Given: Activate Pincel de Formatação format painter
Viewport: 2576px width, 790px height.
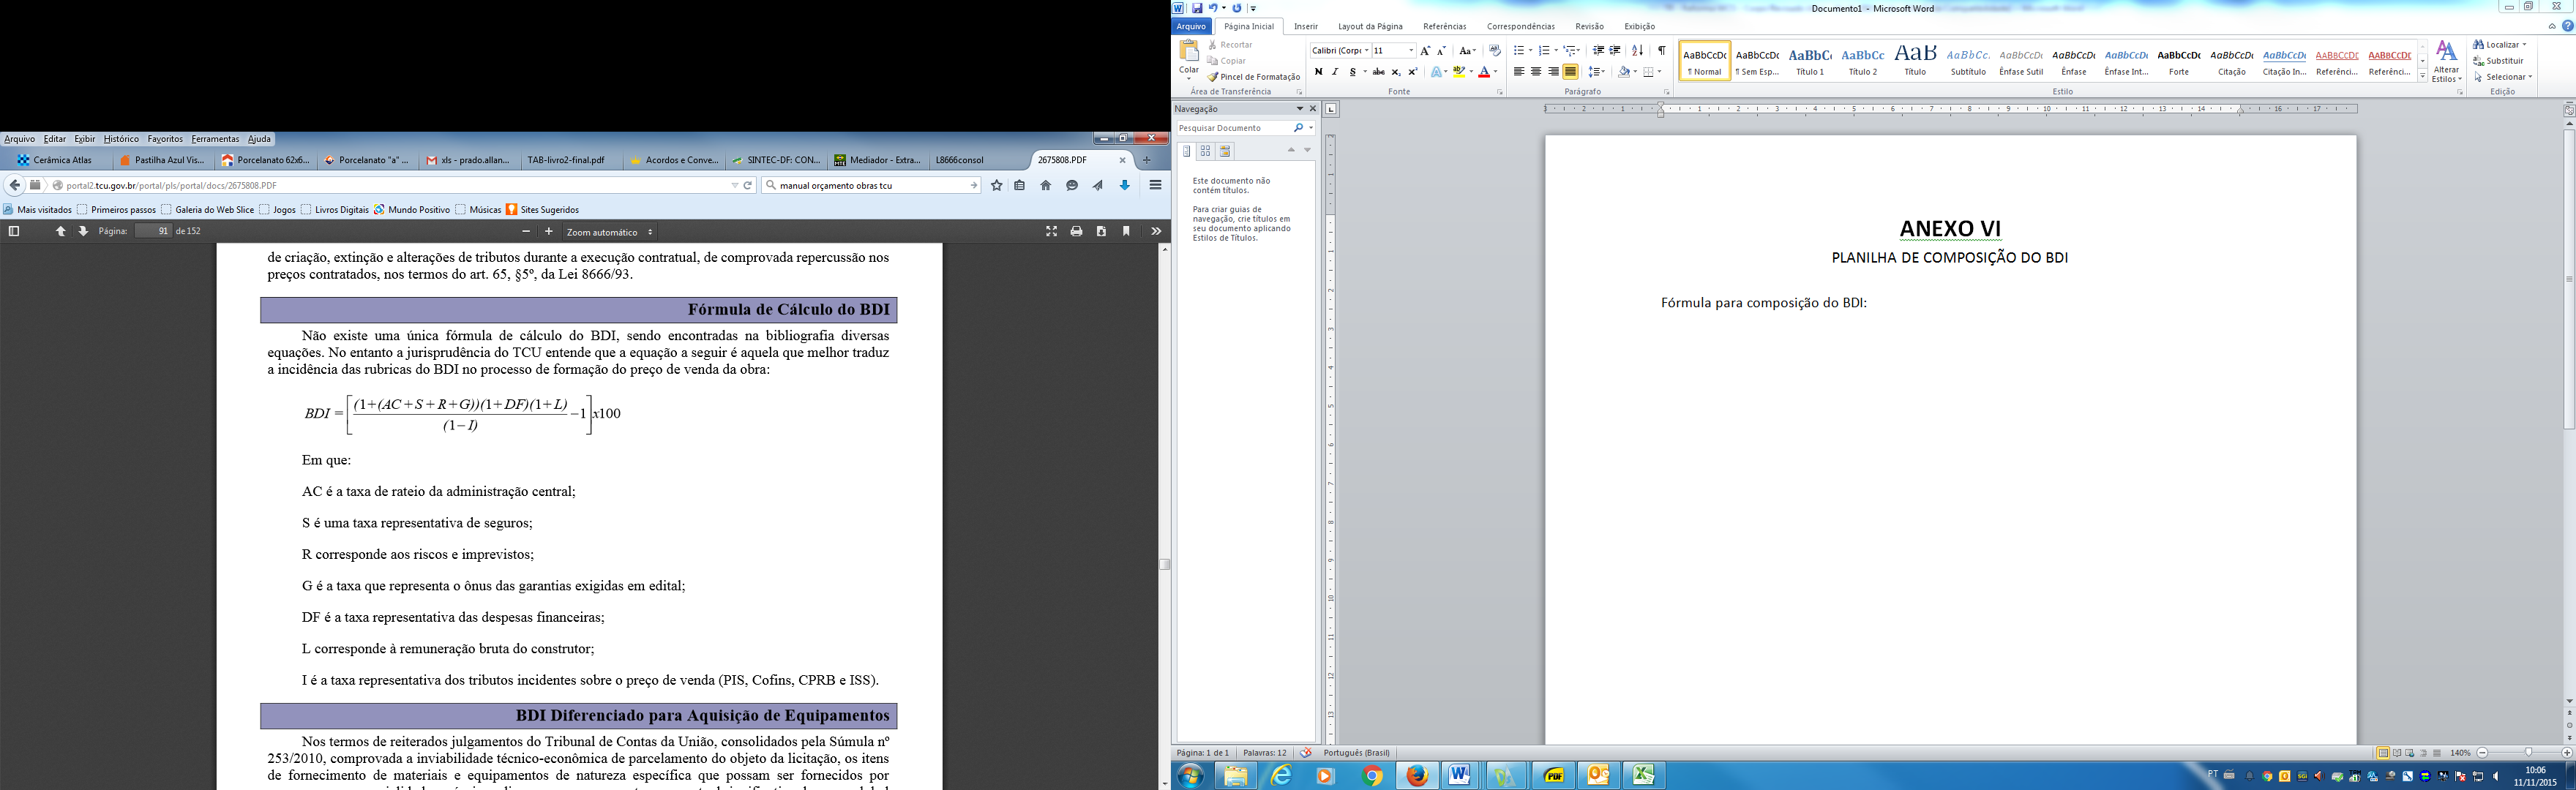Looking at the screenshot, I should click(1254, 77).
